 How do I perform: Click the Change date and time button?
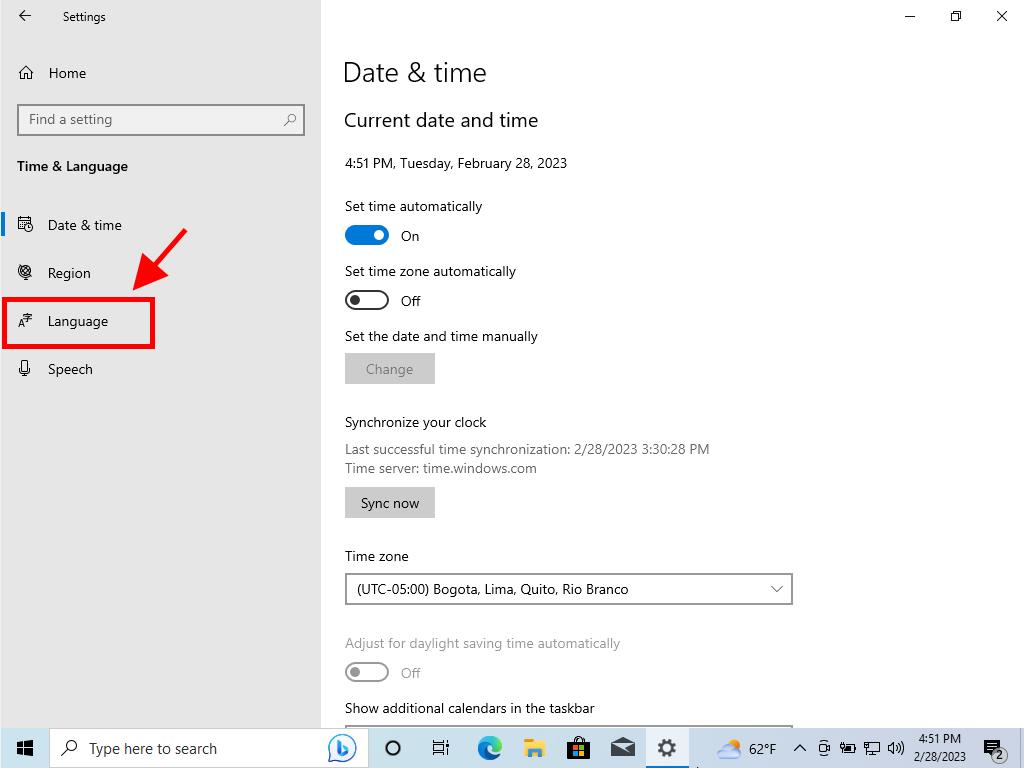[389, 369]
